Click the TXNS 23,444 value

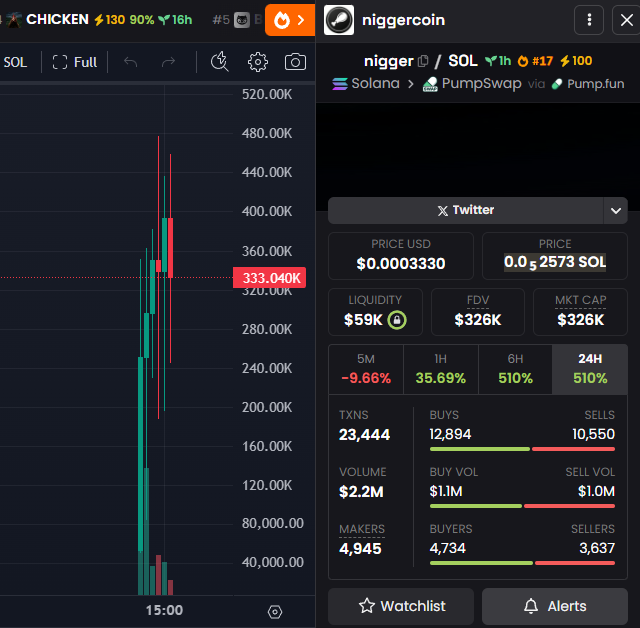point(364,434)
